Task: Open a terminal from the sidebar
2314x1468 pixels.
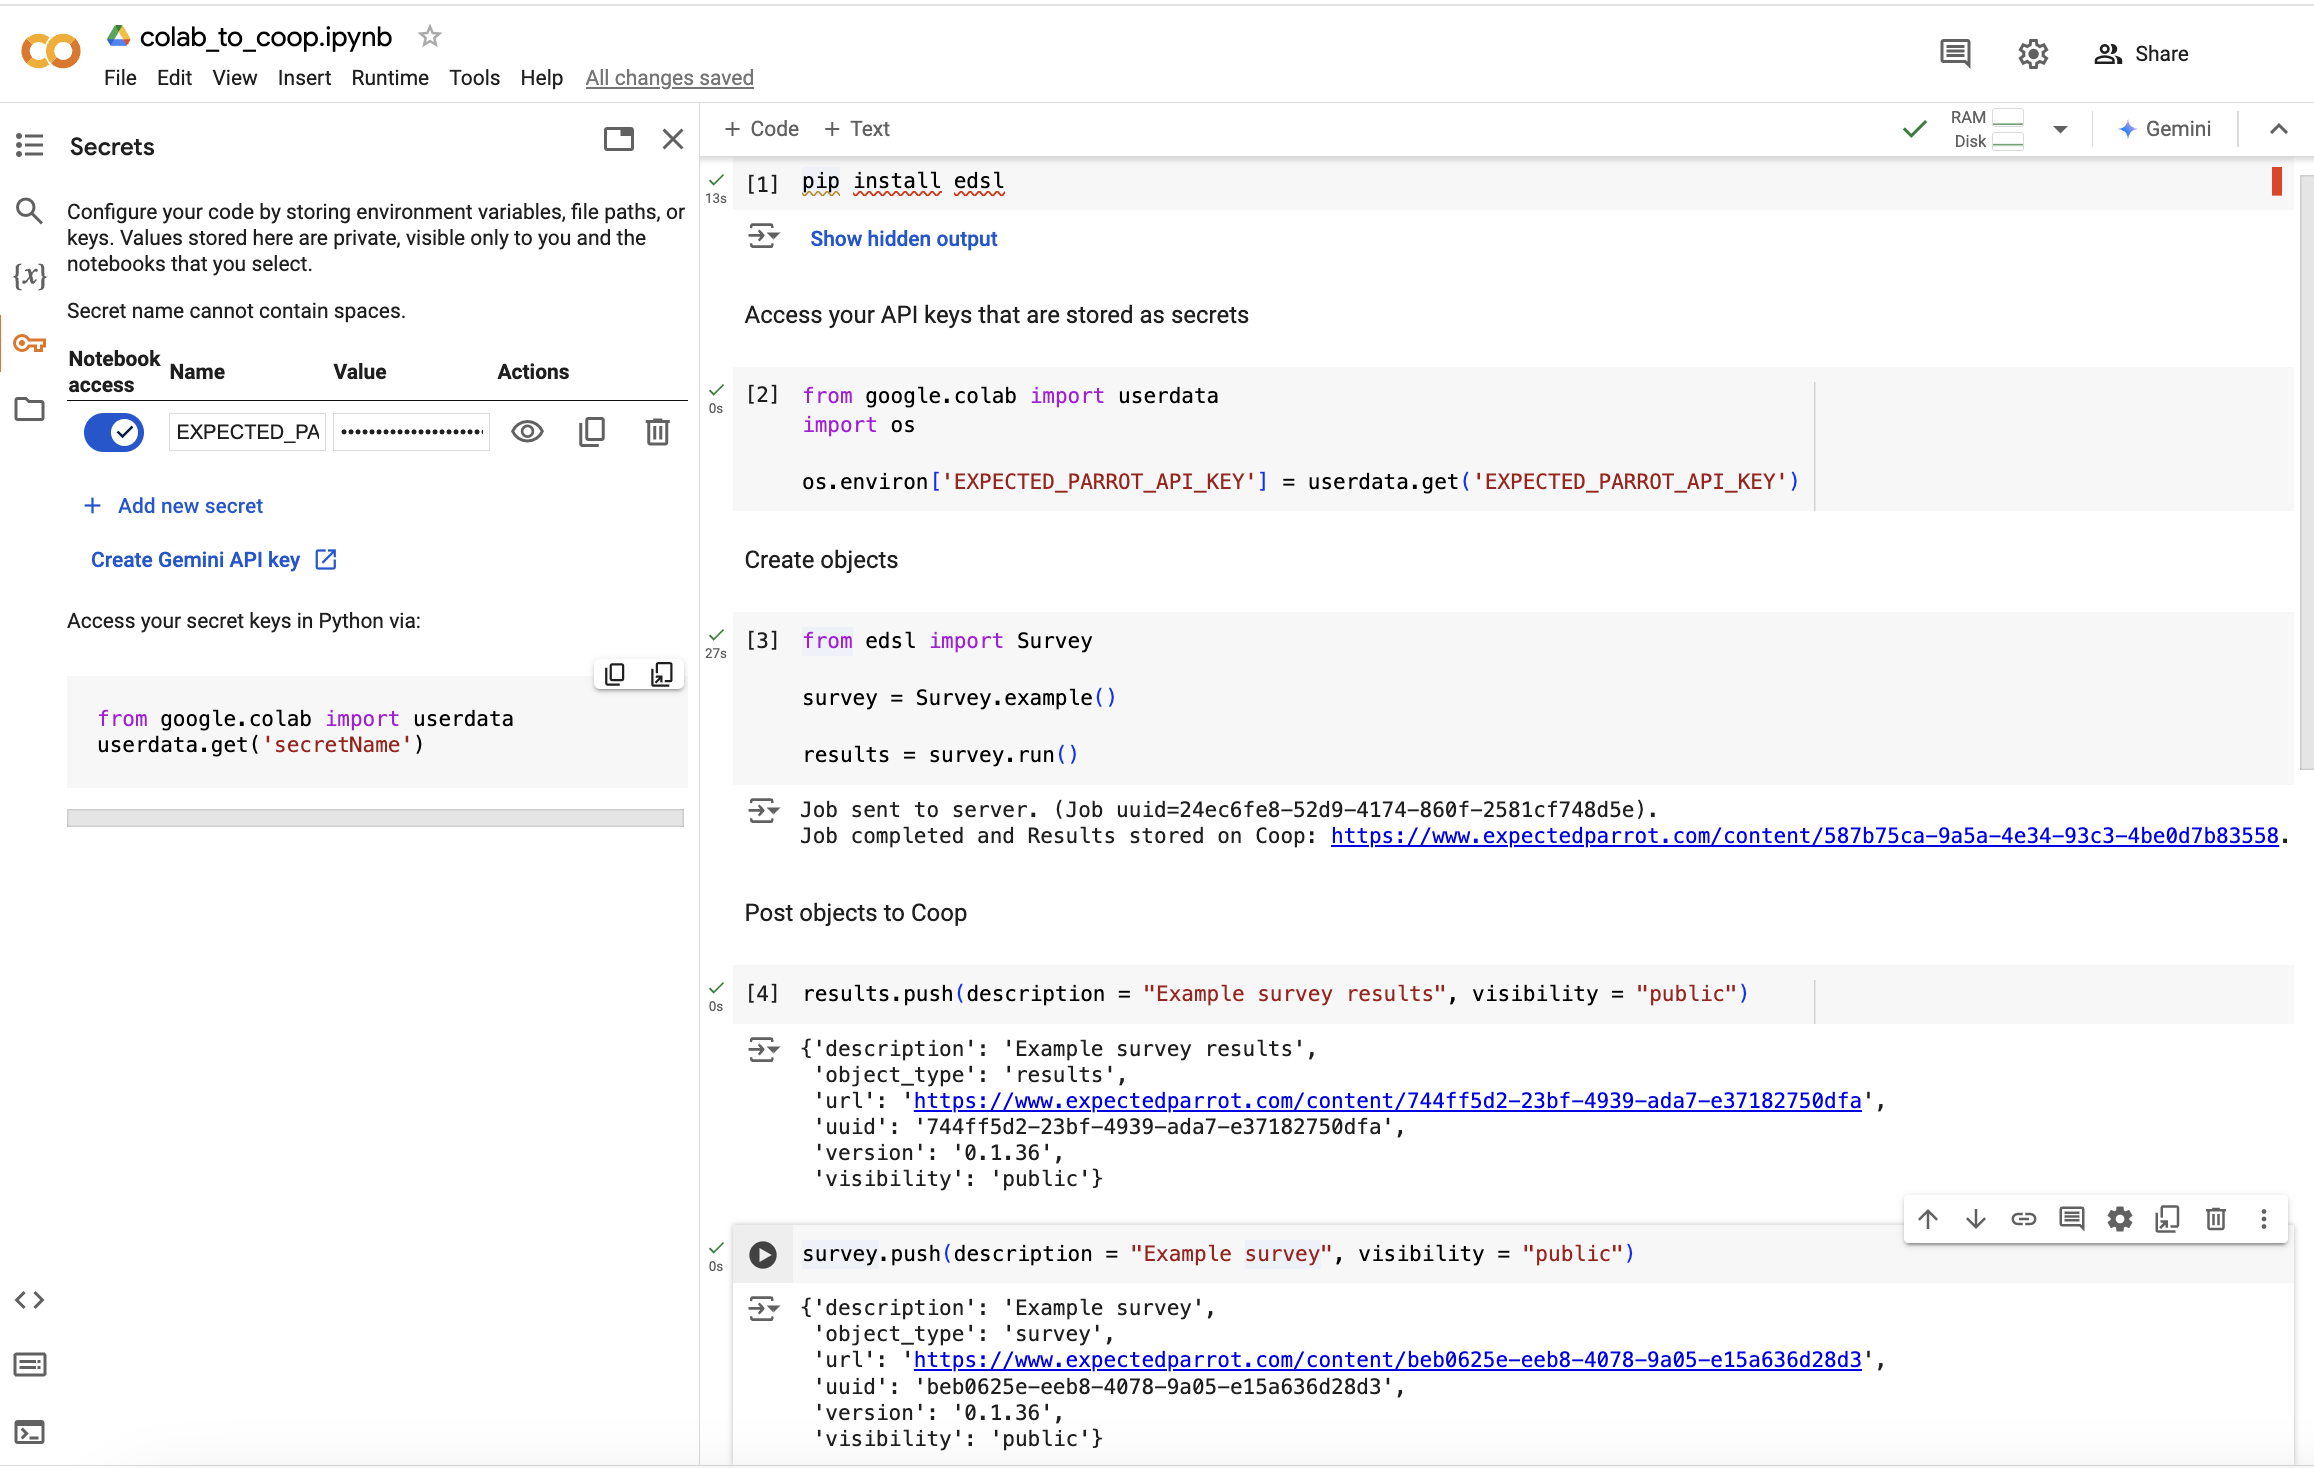Action: 29,1432
